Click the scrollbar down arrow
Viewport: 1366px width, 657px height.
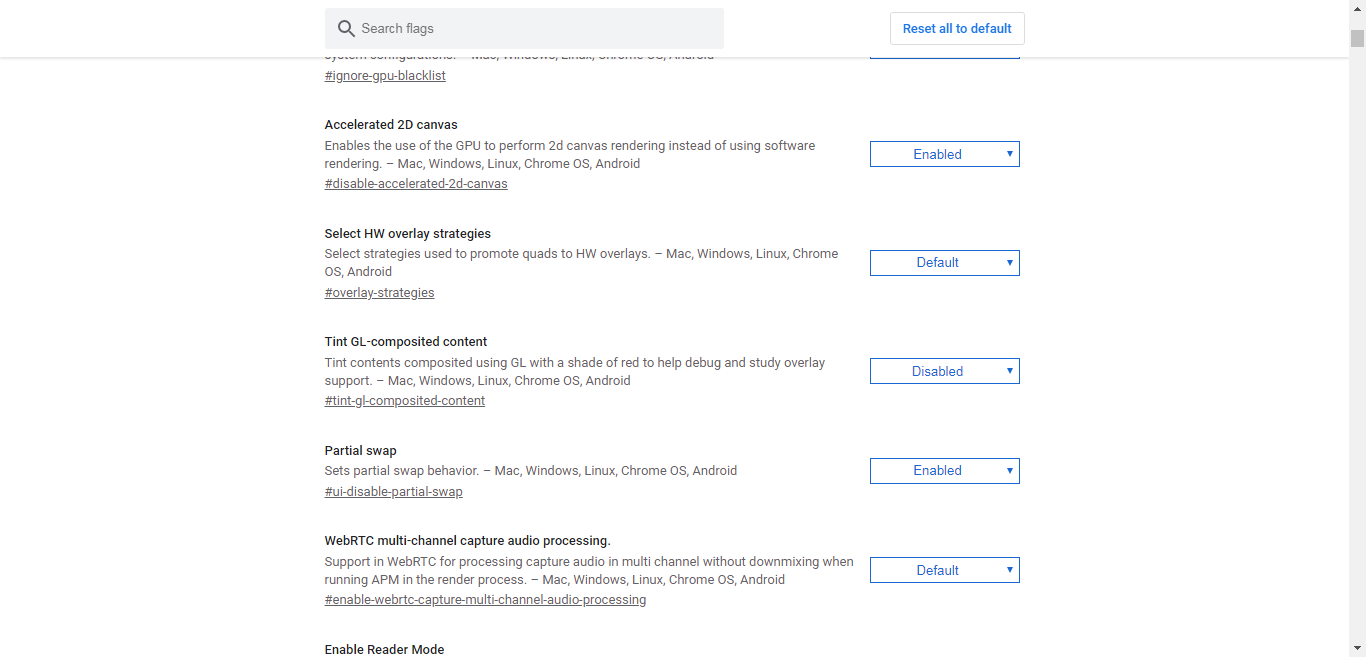coord(1357,648)
